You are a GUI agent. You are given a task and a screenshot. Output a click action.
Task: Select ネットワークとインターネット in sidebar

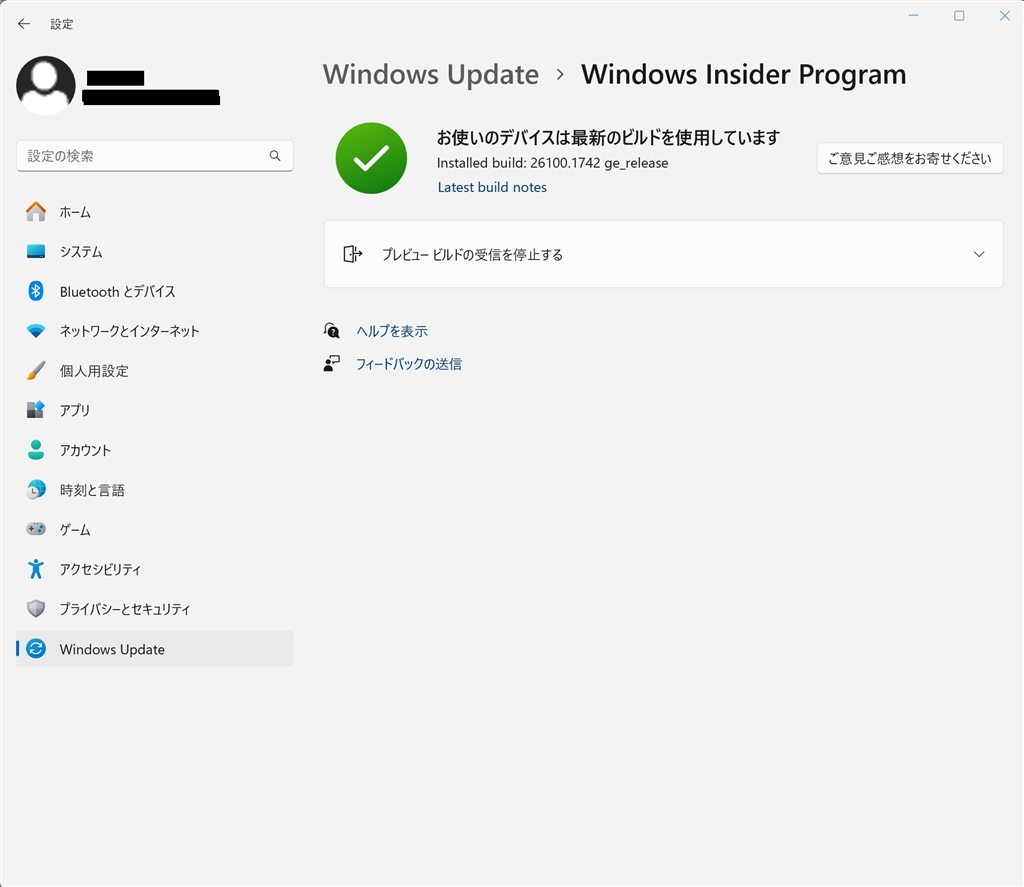(155, 331)
